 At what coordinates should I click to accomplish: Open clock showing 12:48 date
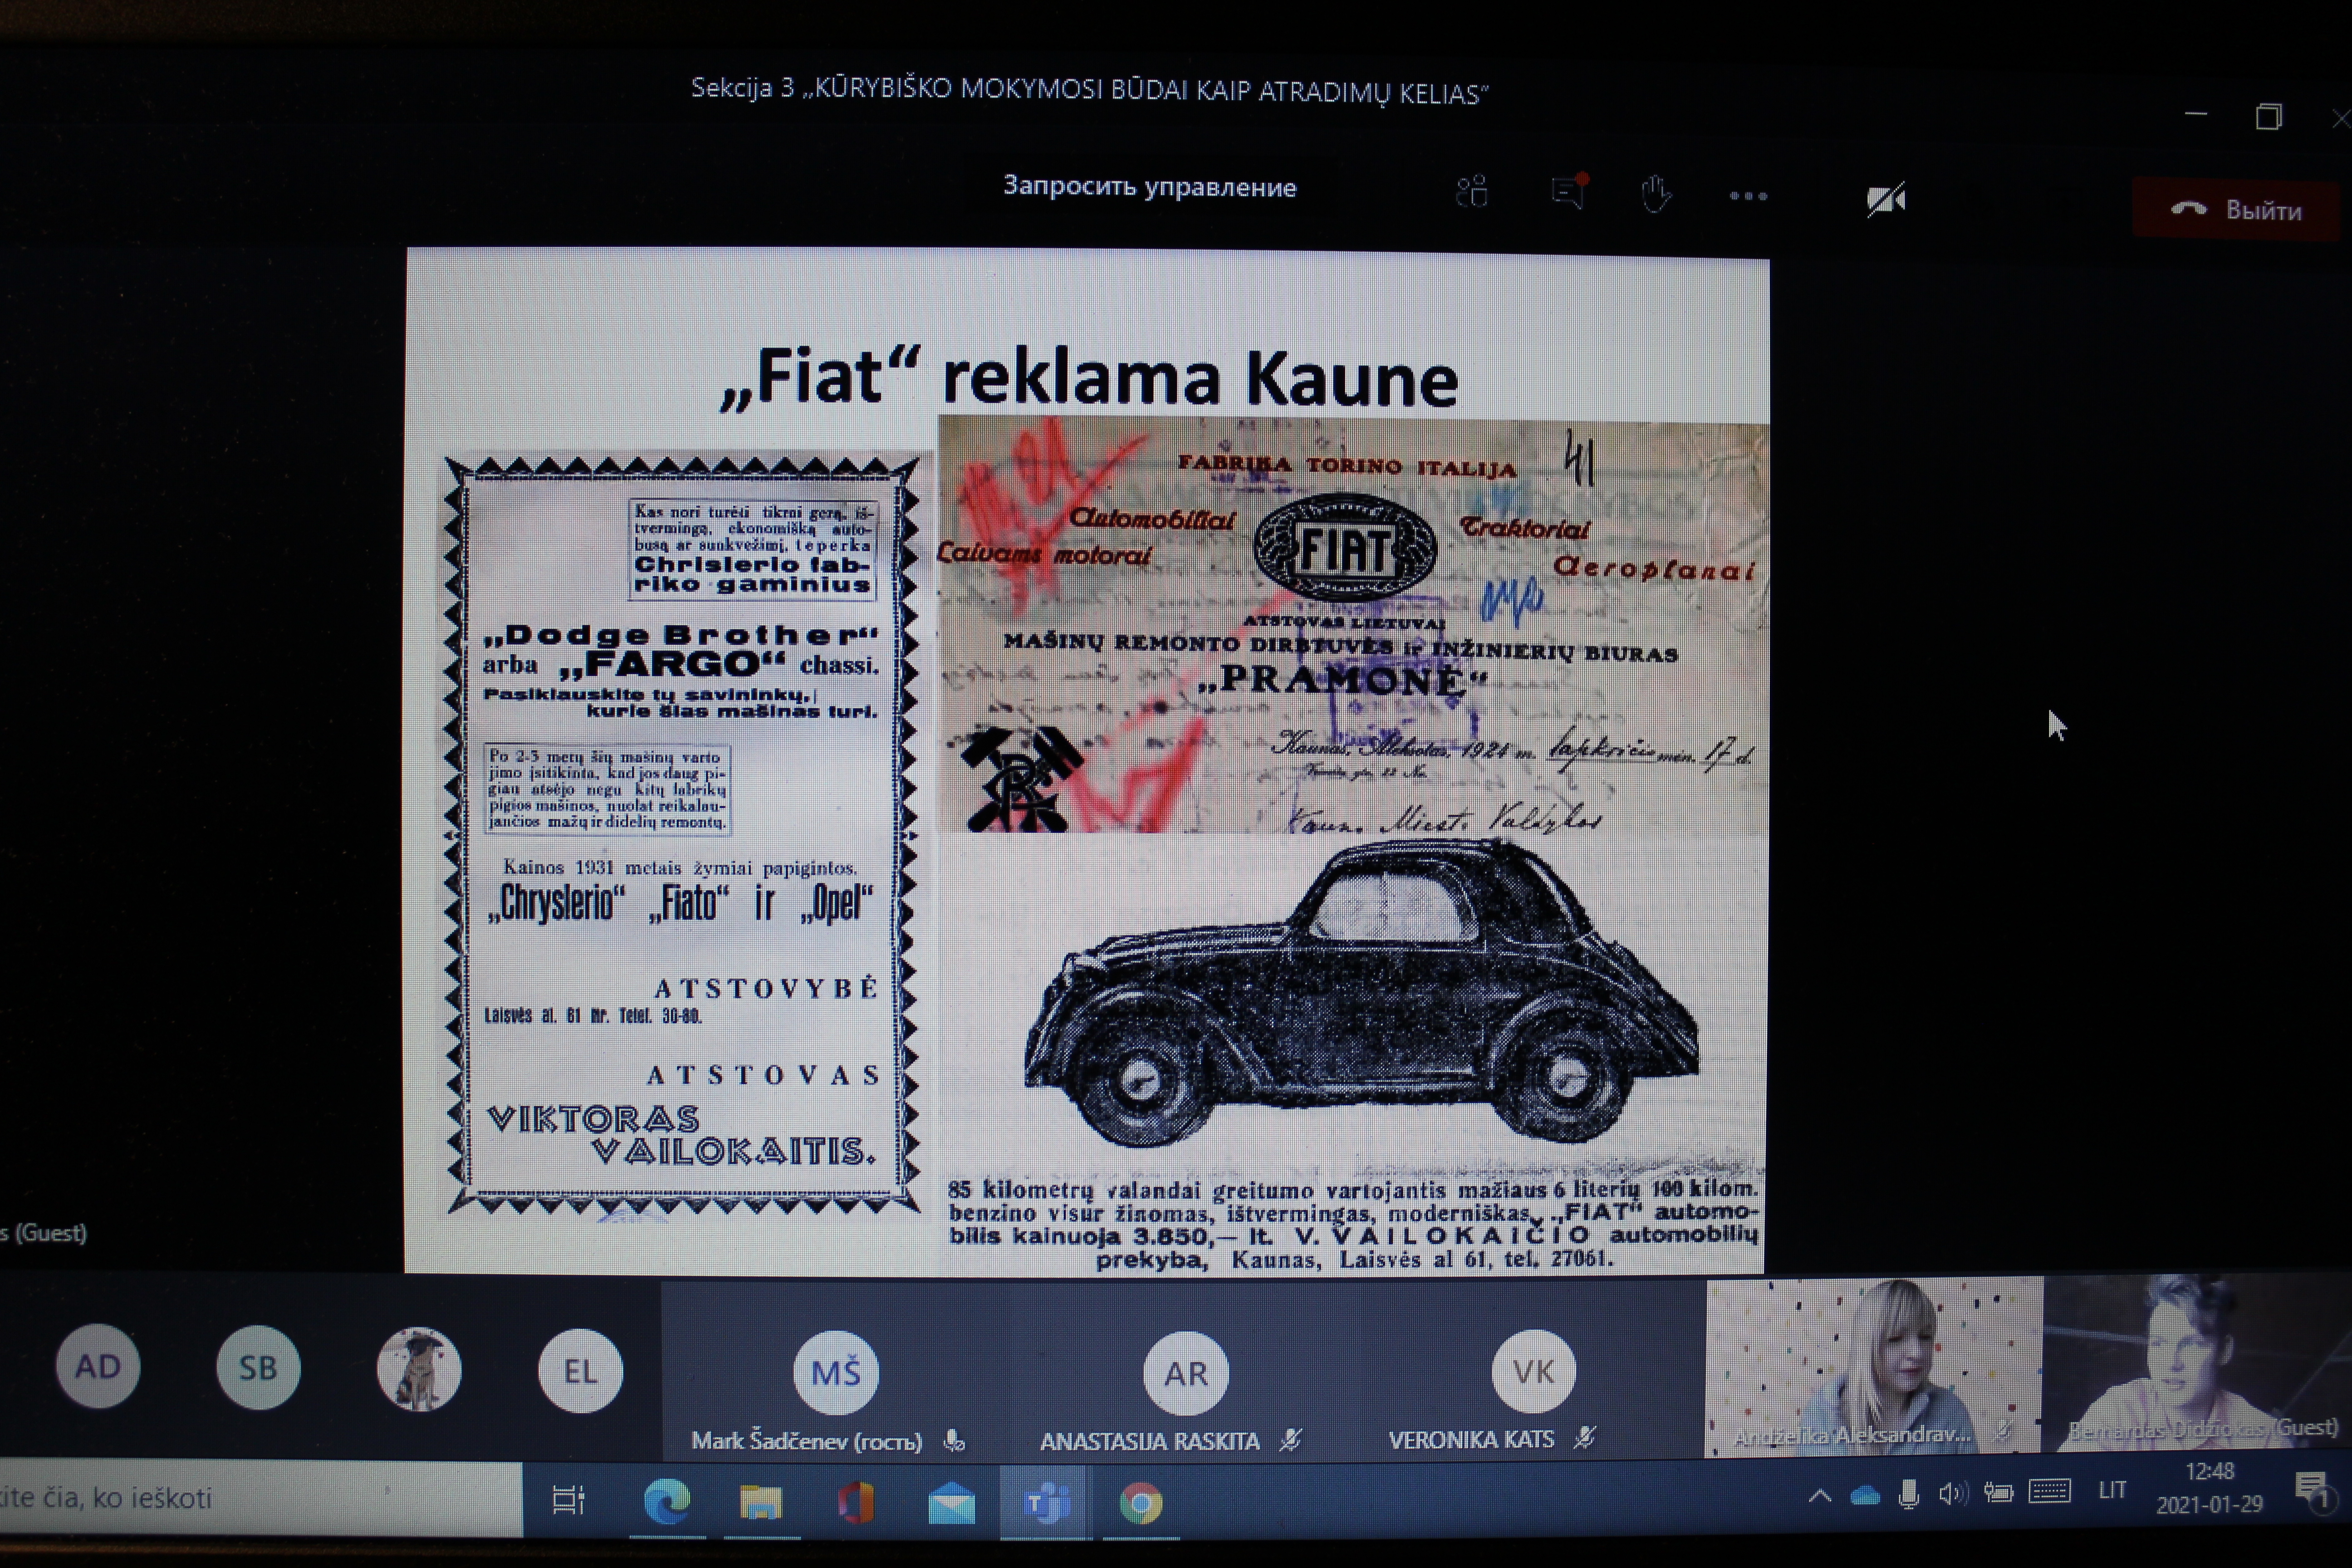point(2209,1488)
